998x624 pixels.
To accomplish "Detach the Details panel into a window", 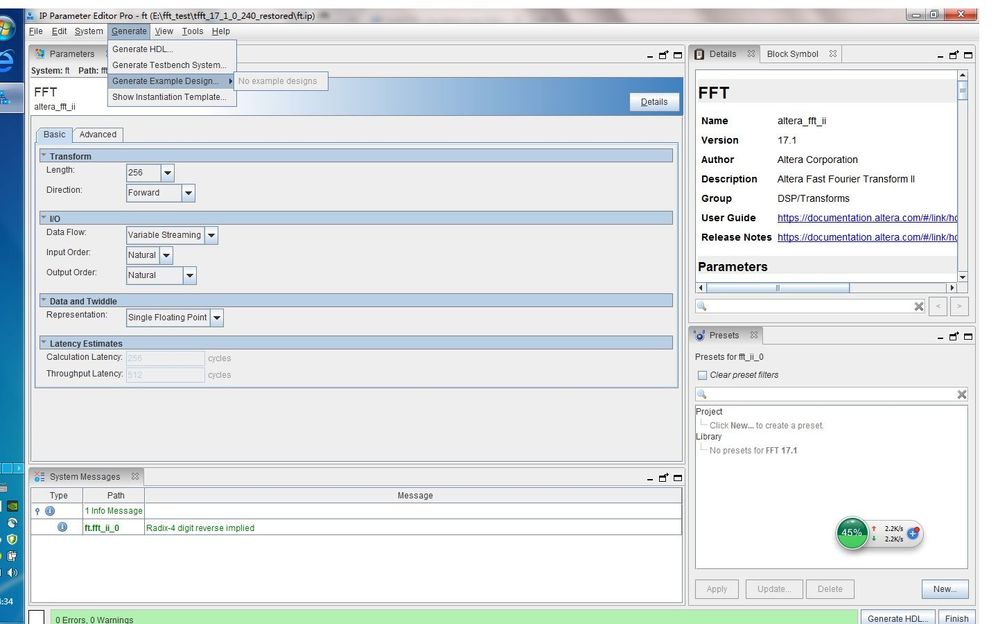I will click(x=953, y=55).
